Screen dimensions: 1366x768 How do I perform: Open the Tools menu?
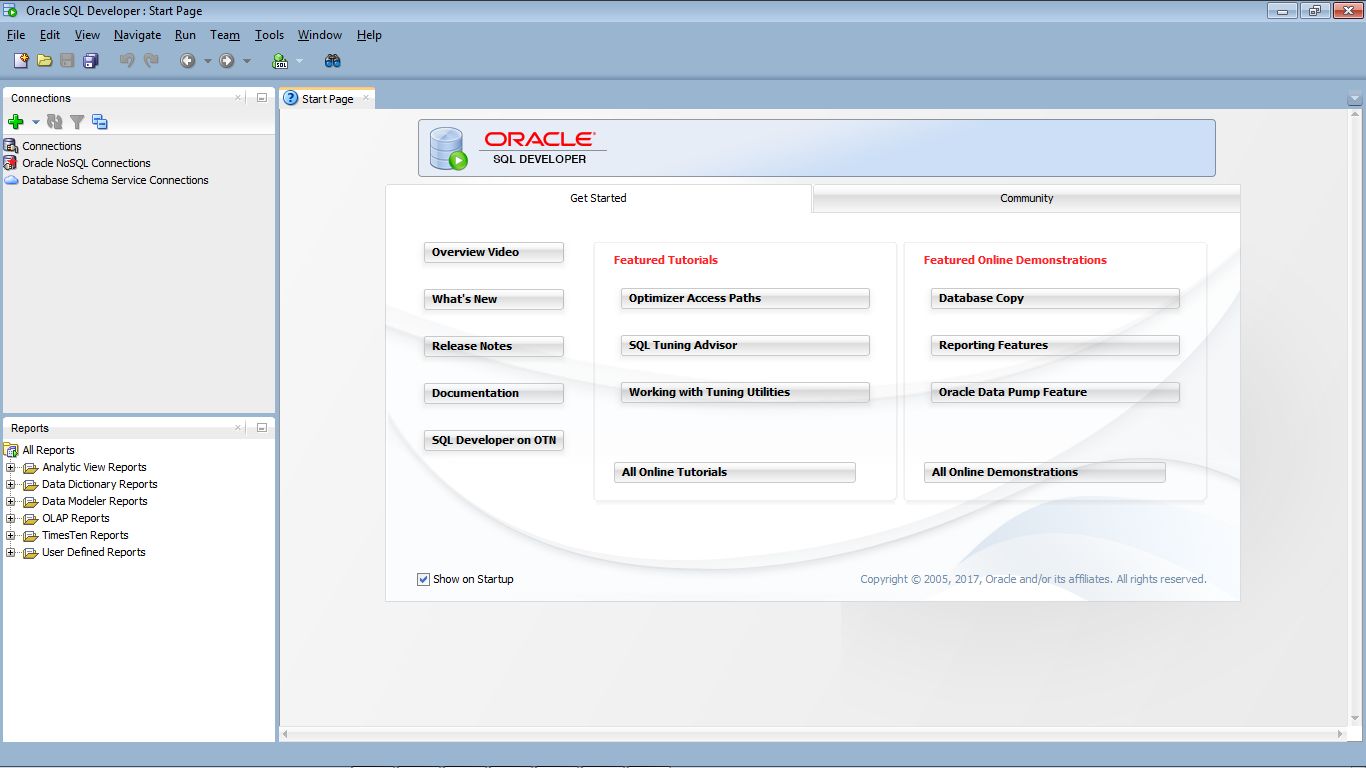pyautogui.click(x=269, y=34)
